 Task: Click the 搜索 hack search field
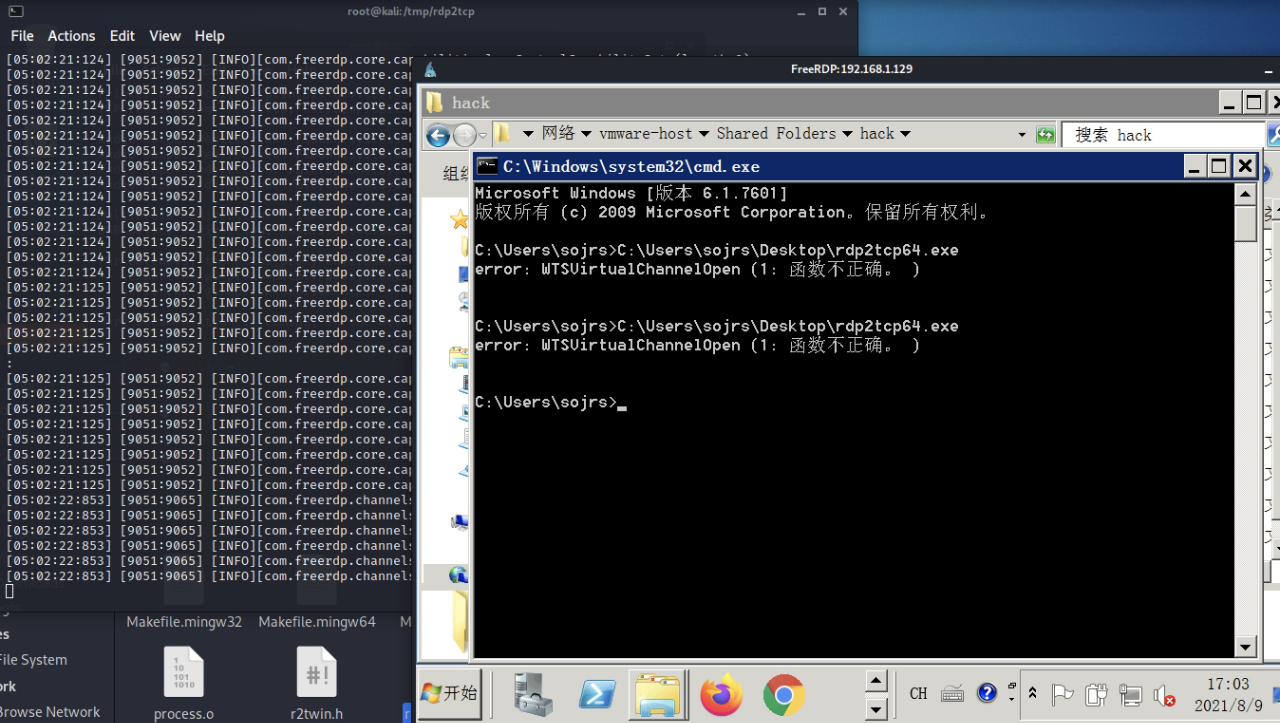1160,135
